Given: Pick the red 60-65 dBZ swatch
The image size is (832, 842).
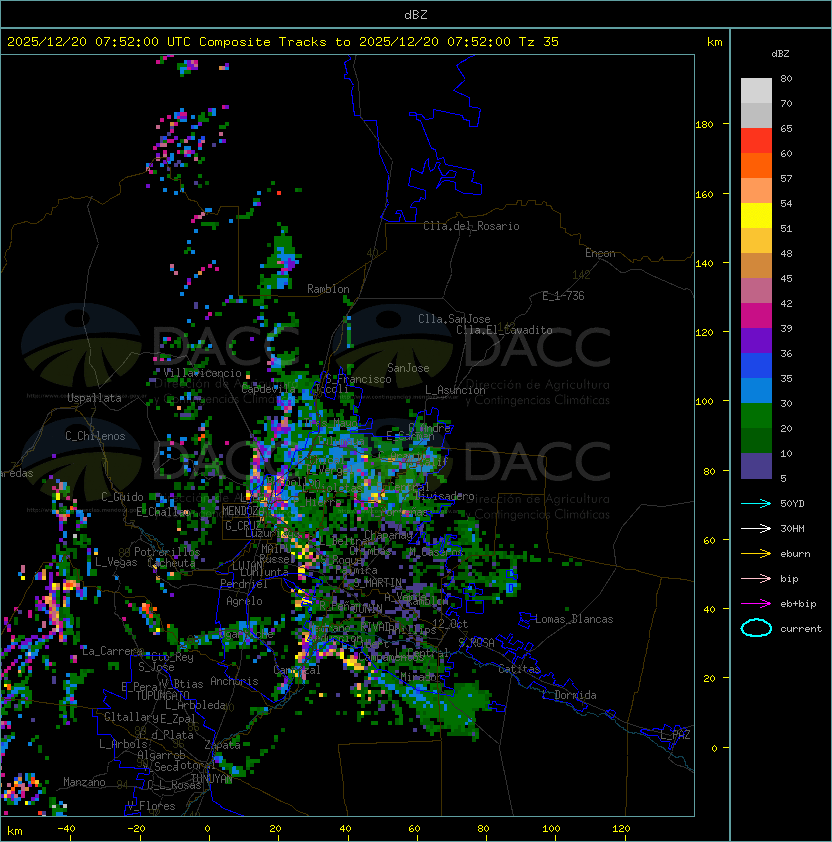Looking at the screenshot, I should coord(756,141).
